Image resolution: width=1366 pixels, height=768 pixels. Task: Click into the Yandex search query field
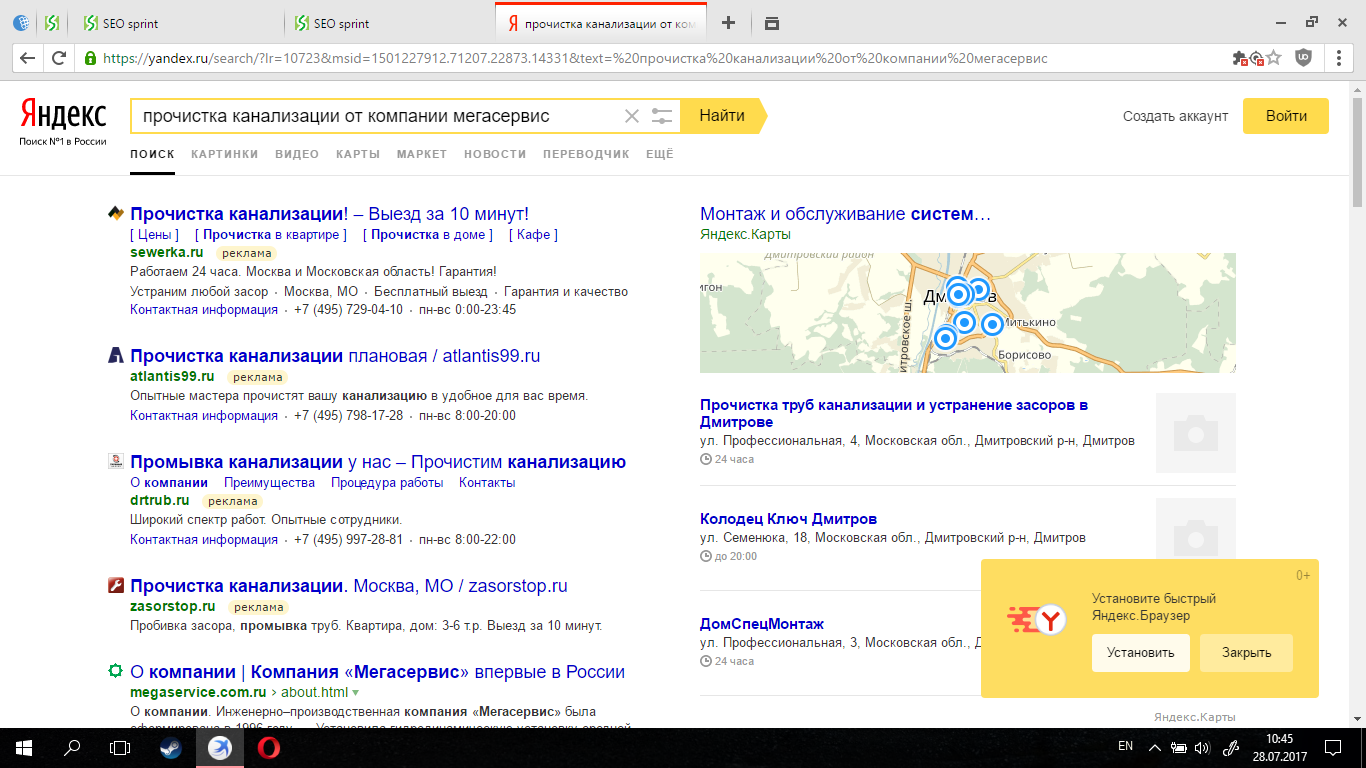(x=375, y=116)
